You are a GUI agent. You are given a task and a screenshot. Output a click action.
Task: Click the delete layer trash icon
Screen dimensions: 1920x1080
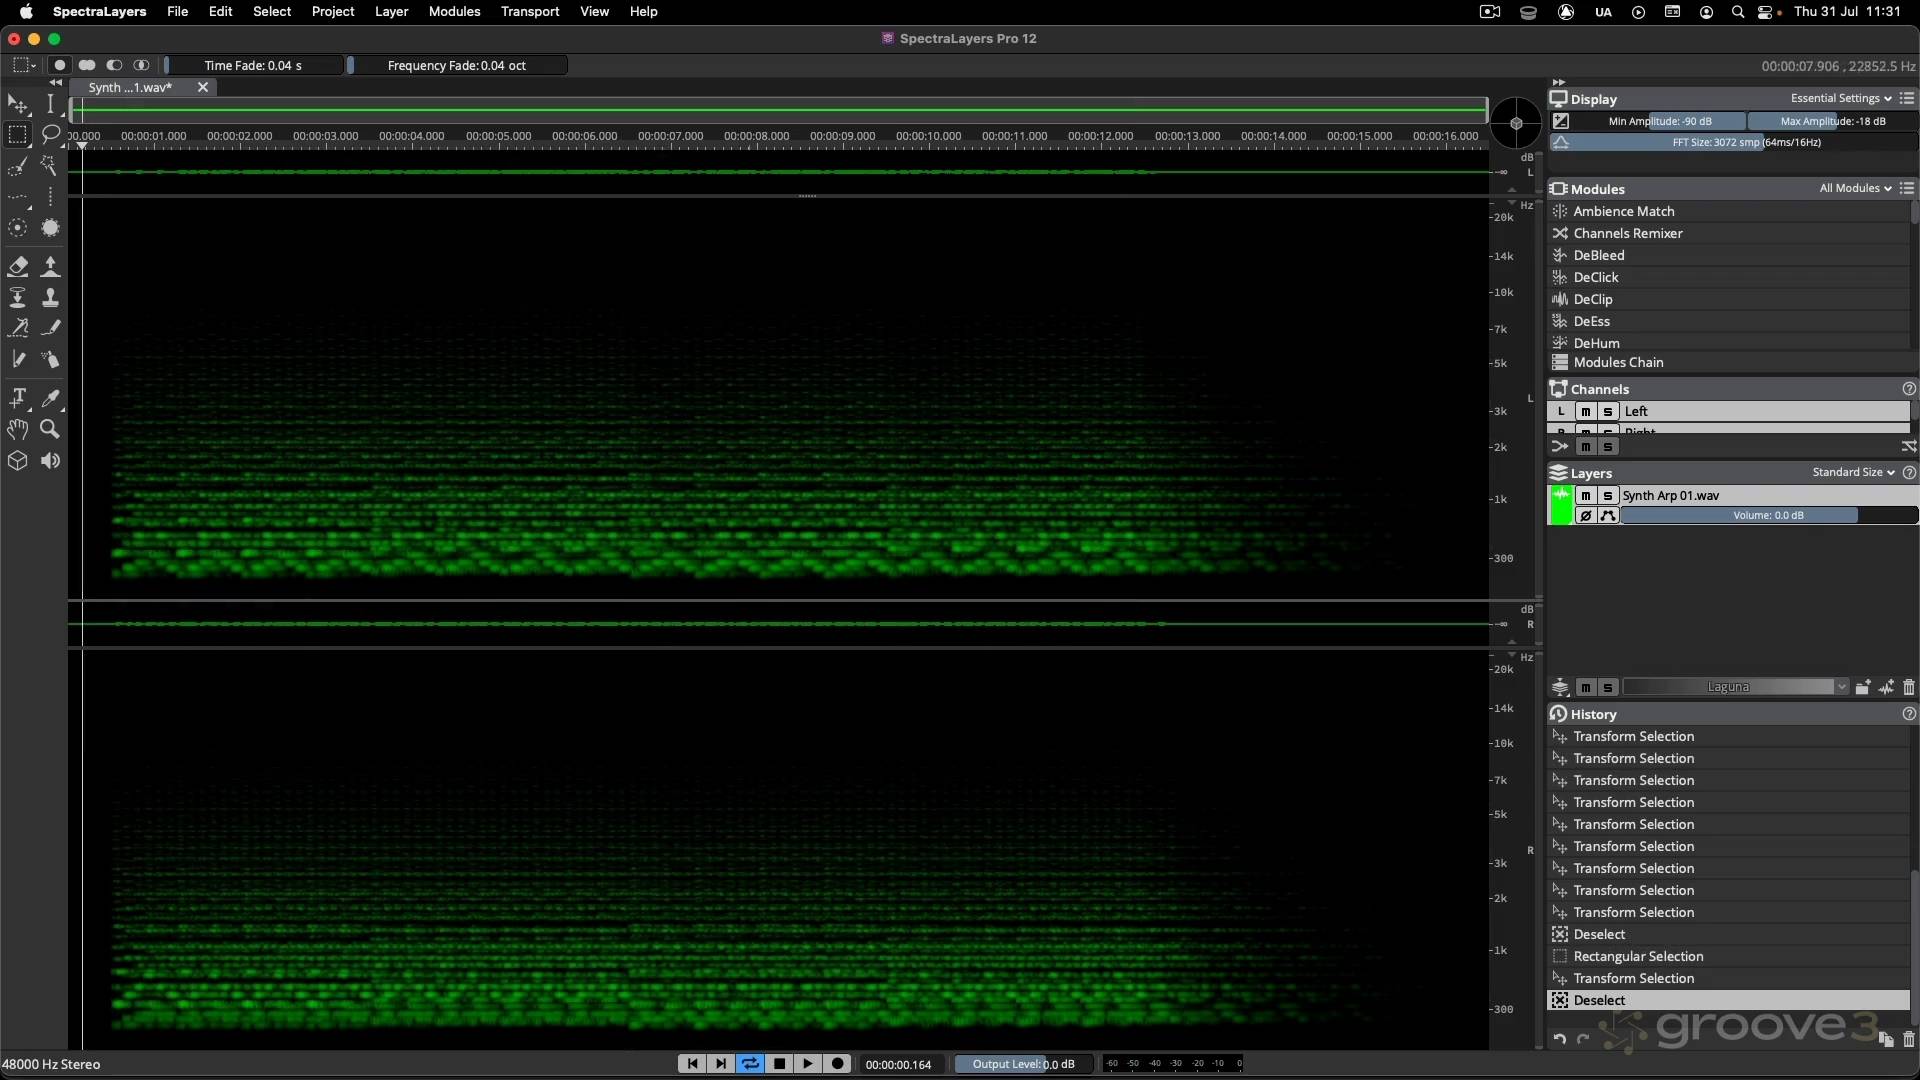coord(1910,687)
